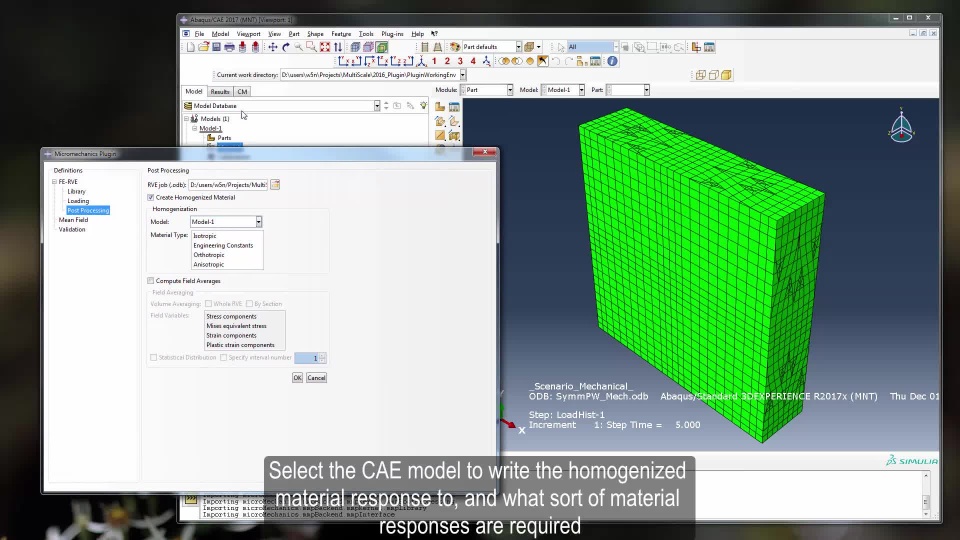Open selection filter All dropdown
960x540 pixels.
tap(615, 47)
